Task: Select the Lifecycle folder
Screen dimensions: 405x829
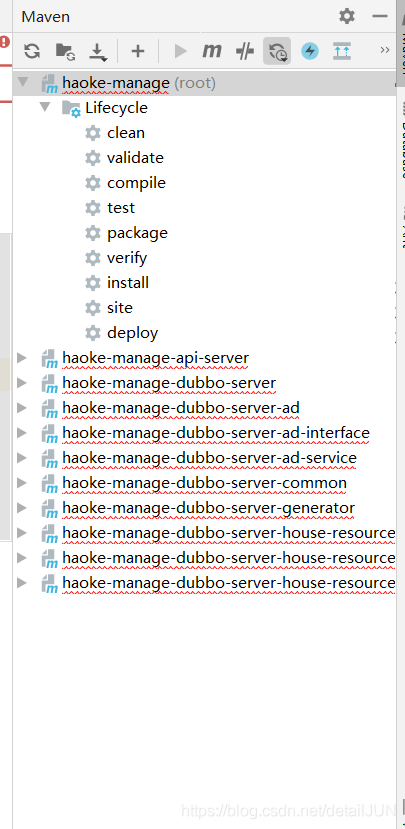Action: [x=116, y=108]
